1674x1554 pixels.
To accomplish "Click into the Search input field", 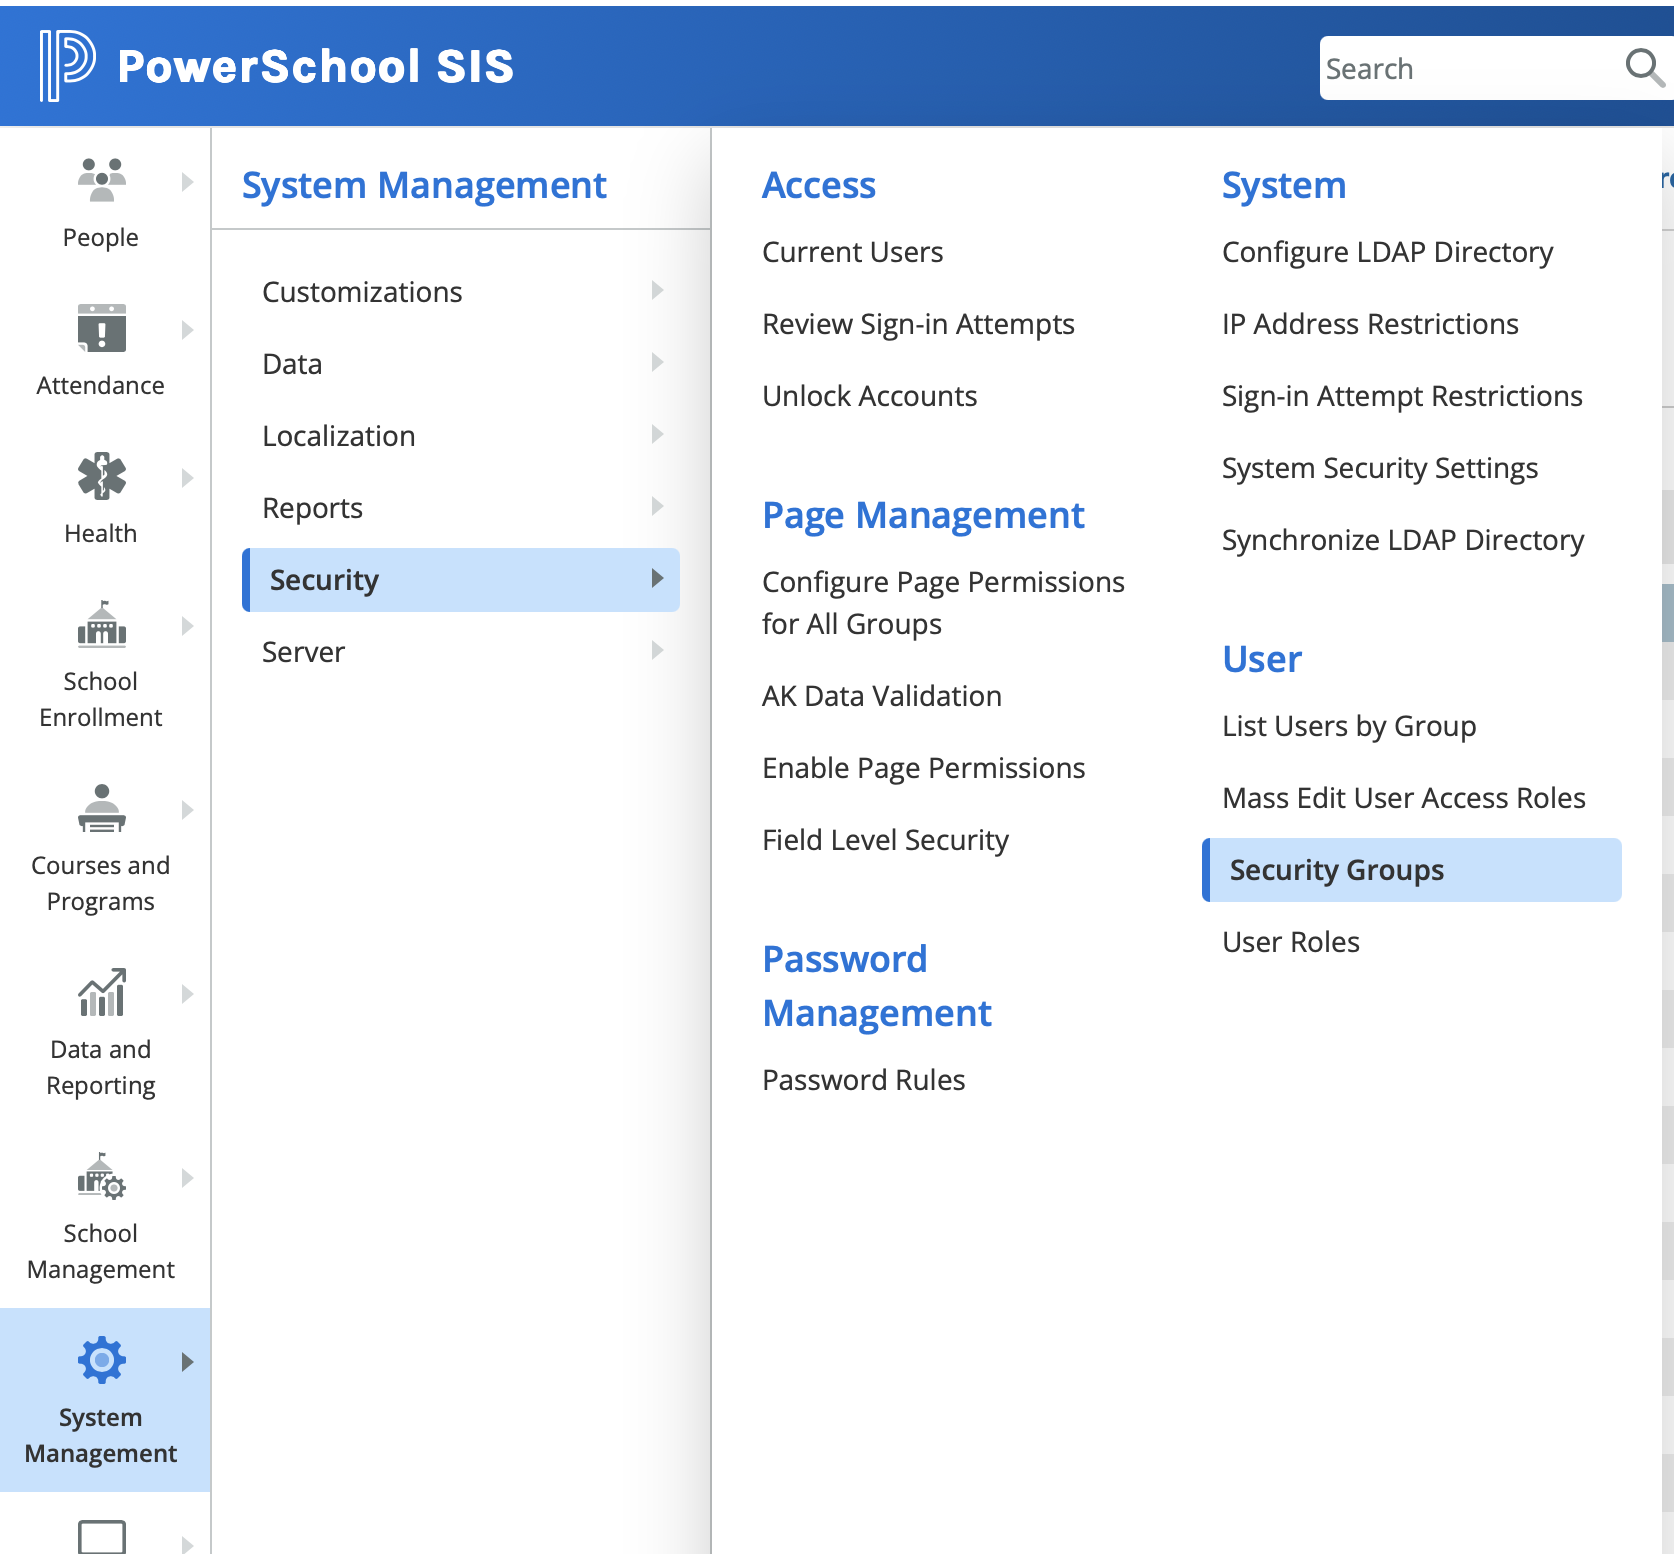I will click(1470, 68).
